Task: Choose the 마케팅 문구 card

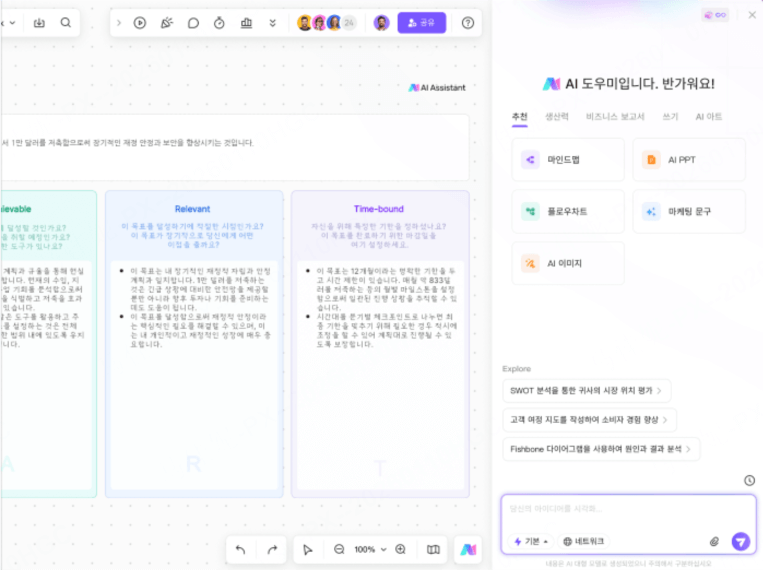Action: pyautogui.click(x=689, y=211)
